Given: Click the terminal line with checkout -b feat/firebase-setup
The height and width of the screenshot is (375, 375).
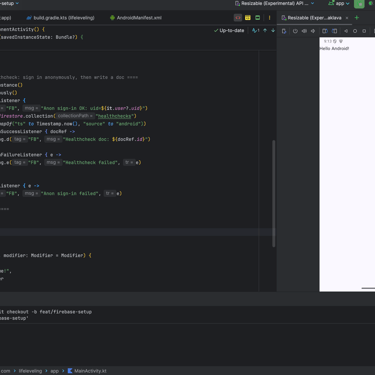Looking at the screenshot, I should 46,312.
